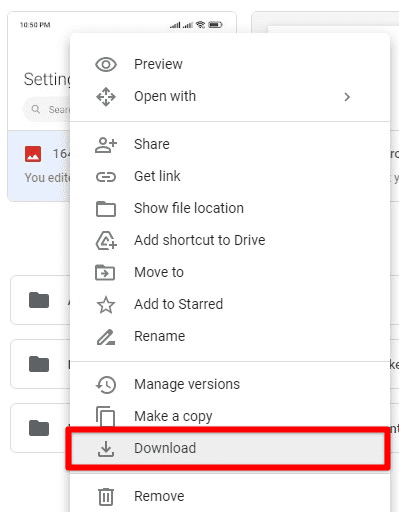Click the Remove trash icon

point(106,497)
